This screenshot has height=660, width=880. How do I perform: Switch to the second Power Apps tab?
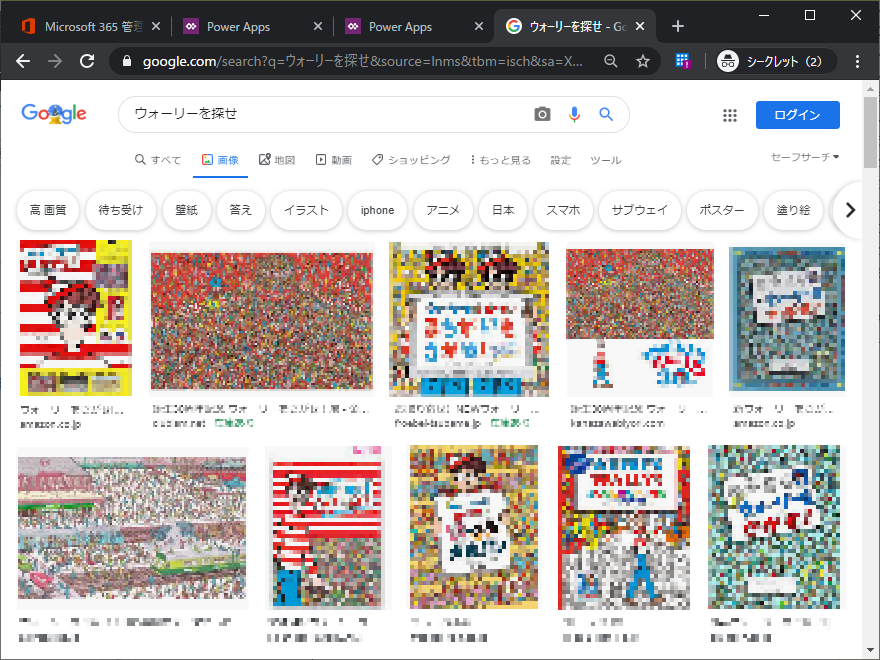(x=412, y=26)
